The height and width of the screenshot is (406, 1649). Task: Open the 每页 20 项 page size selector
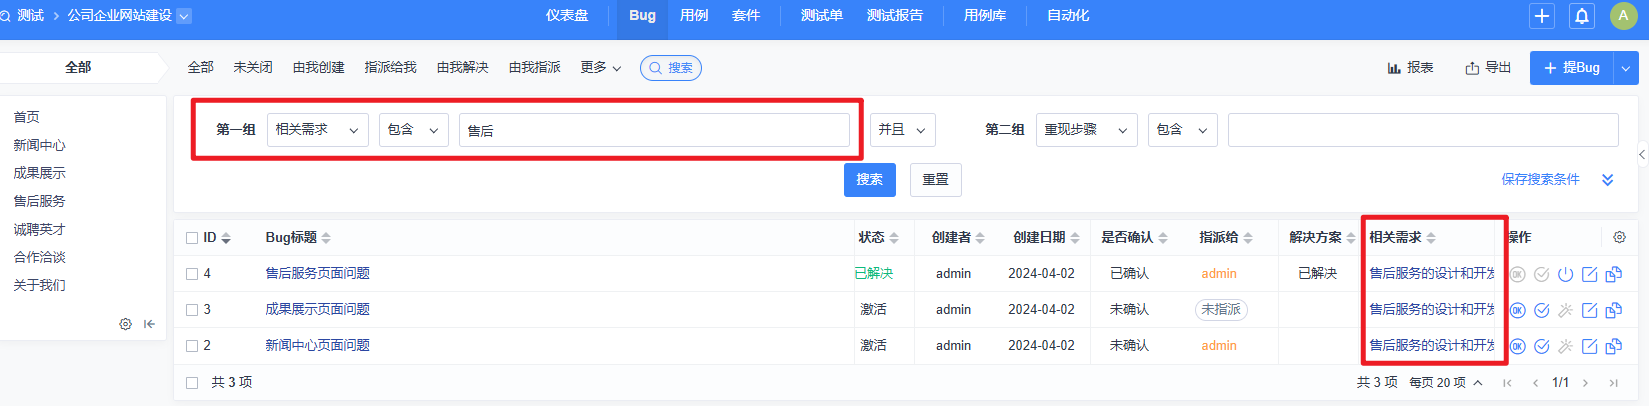click(1446, 383)
